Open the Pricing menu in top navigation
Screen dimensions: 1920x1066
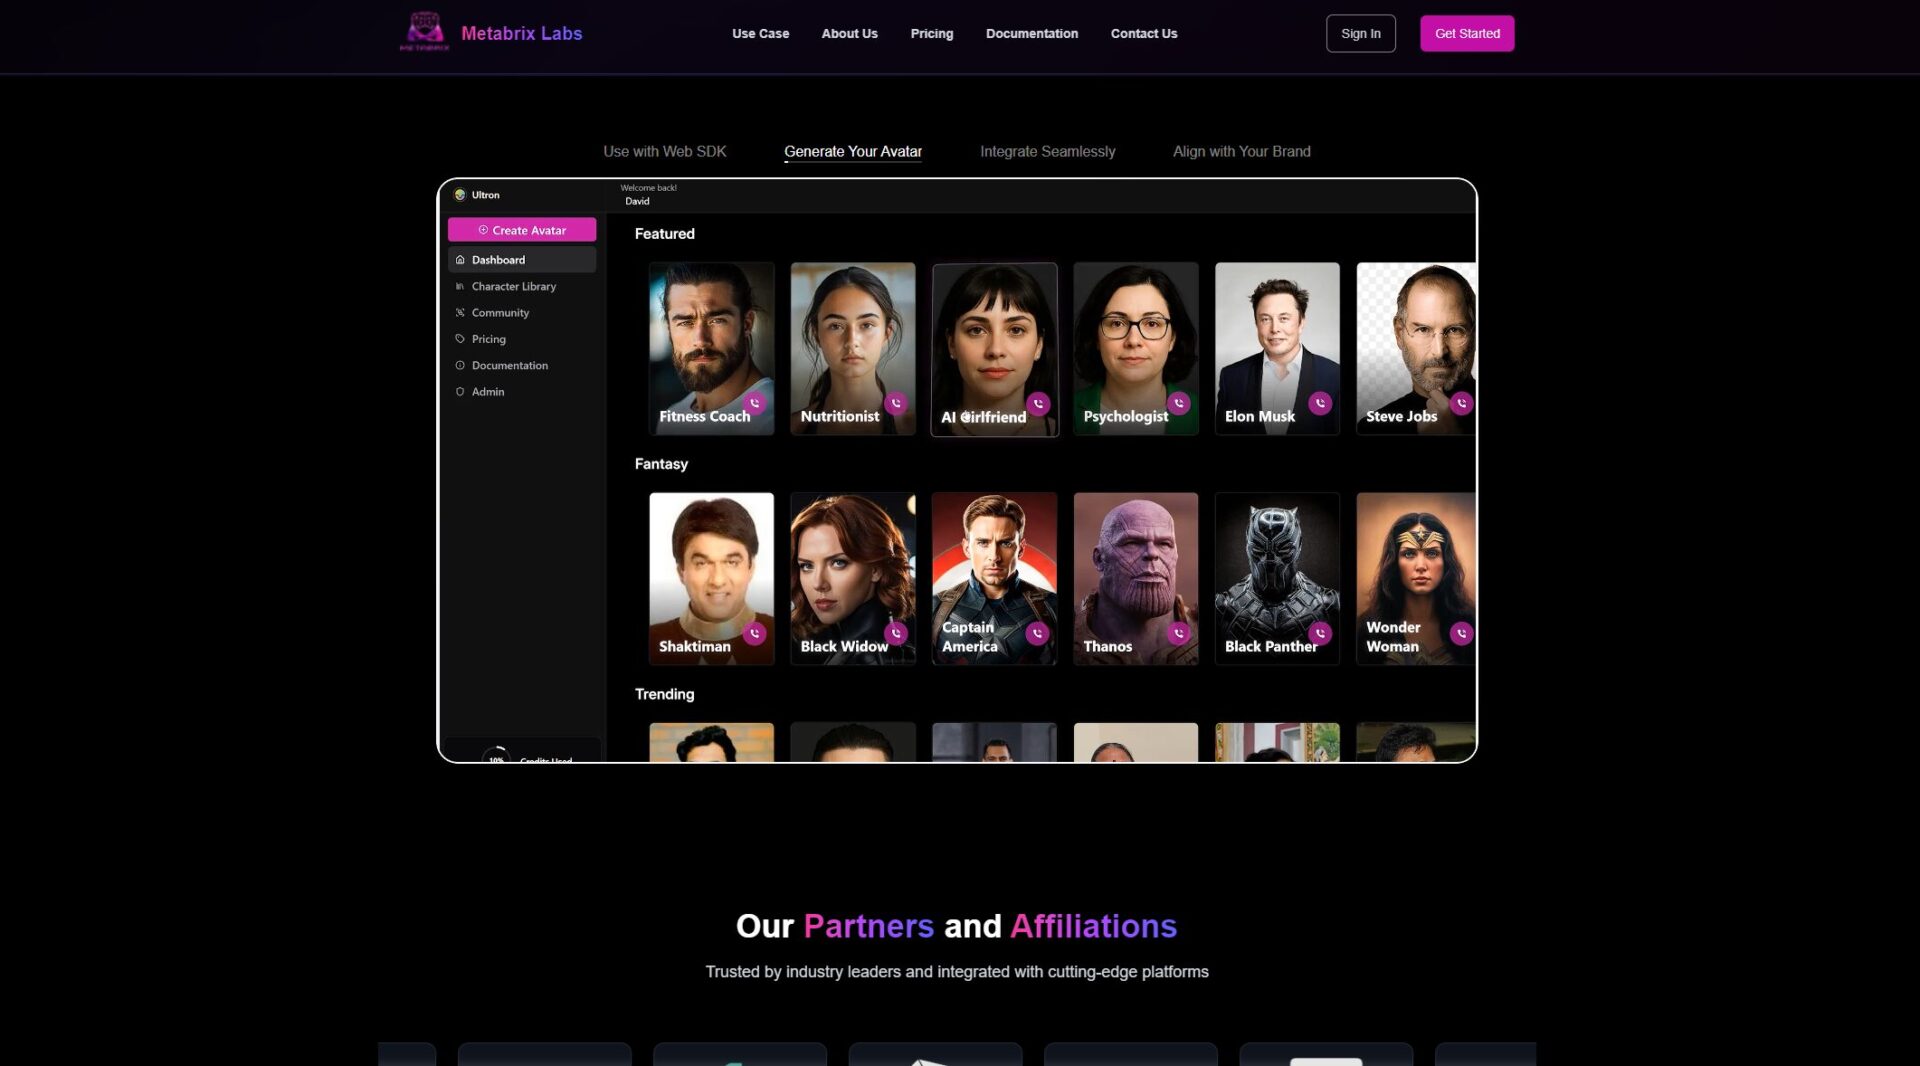click(x=931, y=34)
